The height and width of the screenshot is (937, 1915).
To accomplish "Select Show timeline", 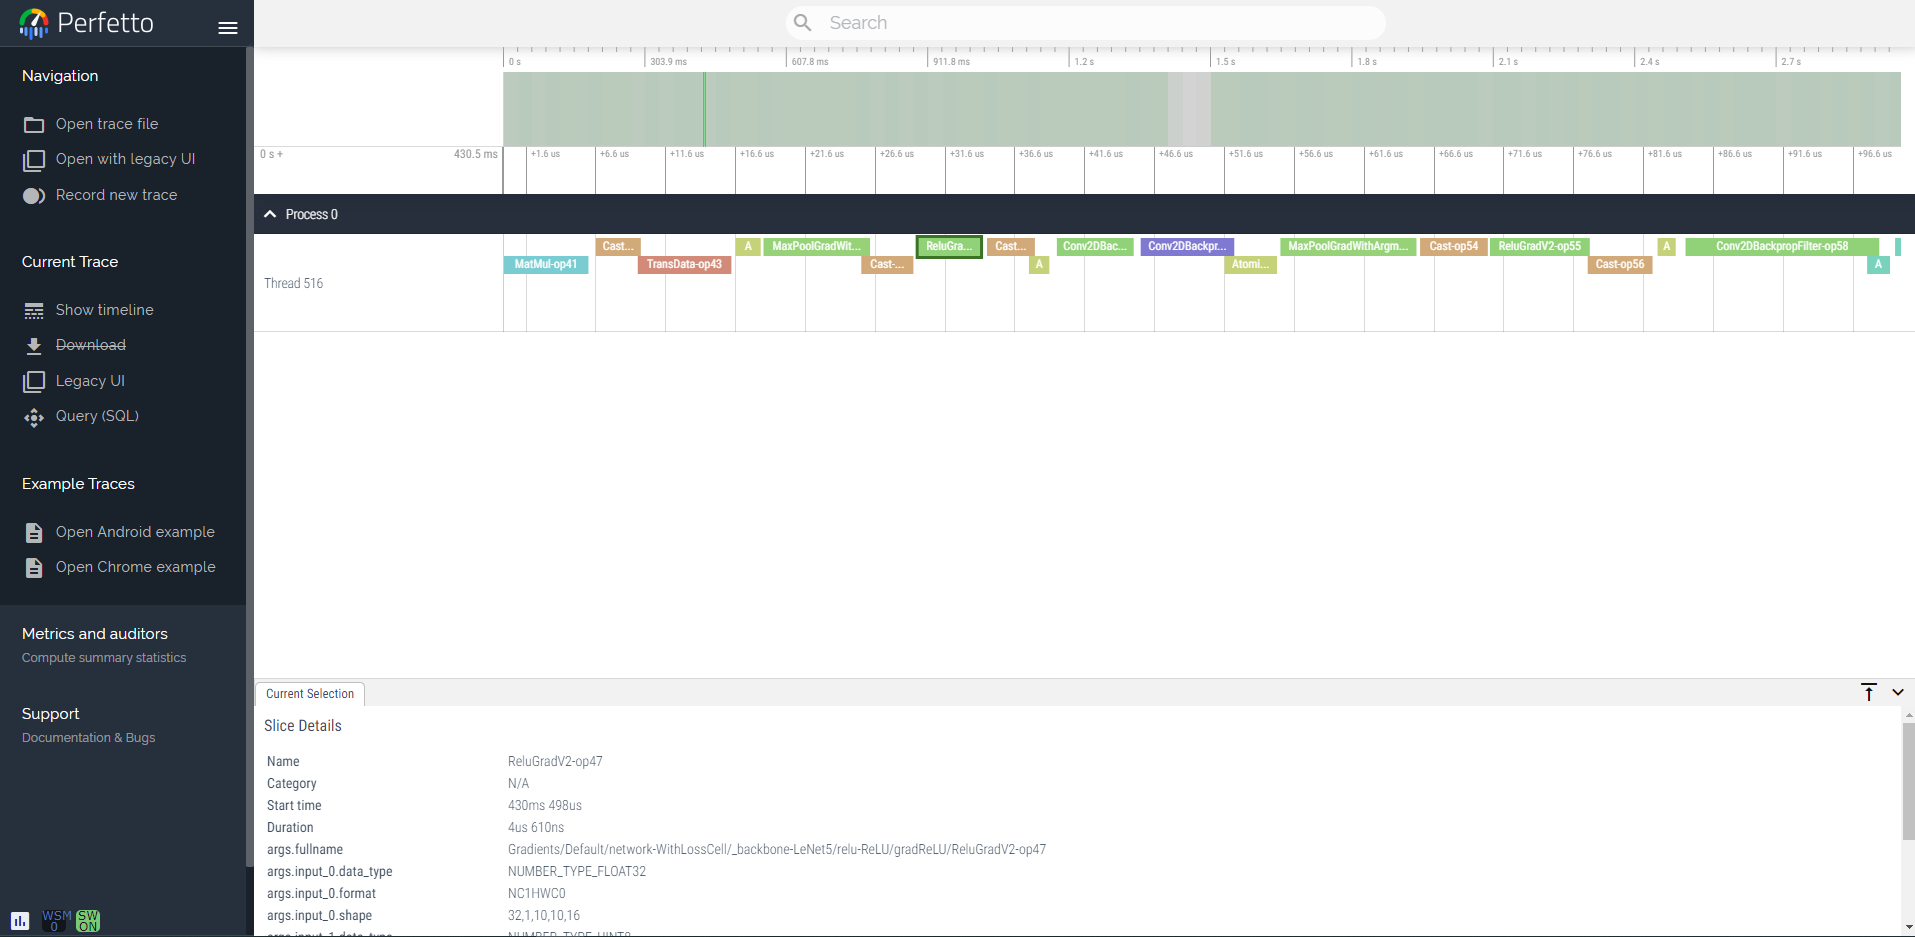I will pos(104,310).
